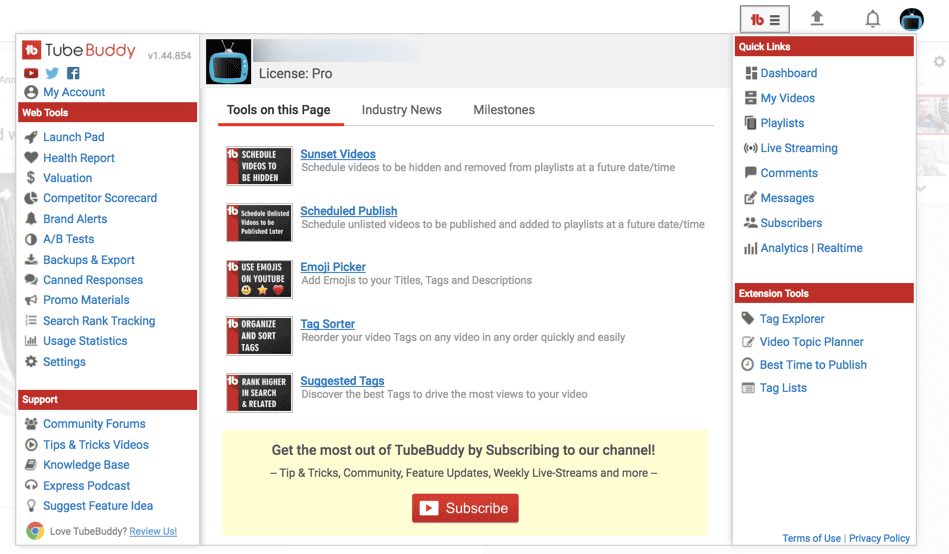
Task: Click the rocket icon for Launch Pad
Action: pyautogui.click(x=31, y=137)
